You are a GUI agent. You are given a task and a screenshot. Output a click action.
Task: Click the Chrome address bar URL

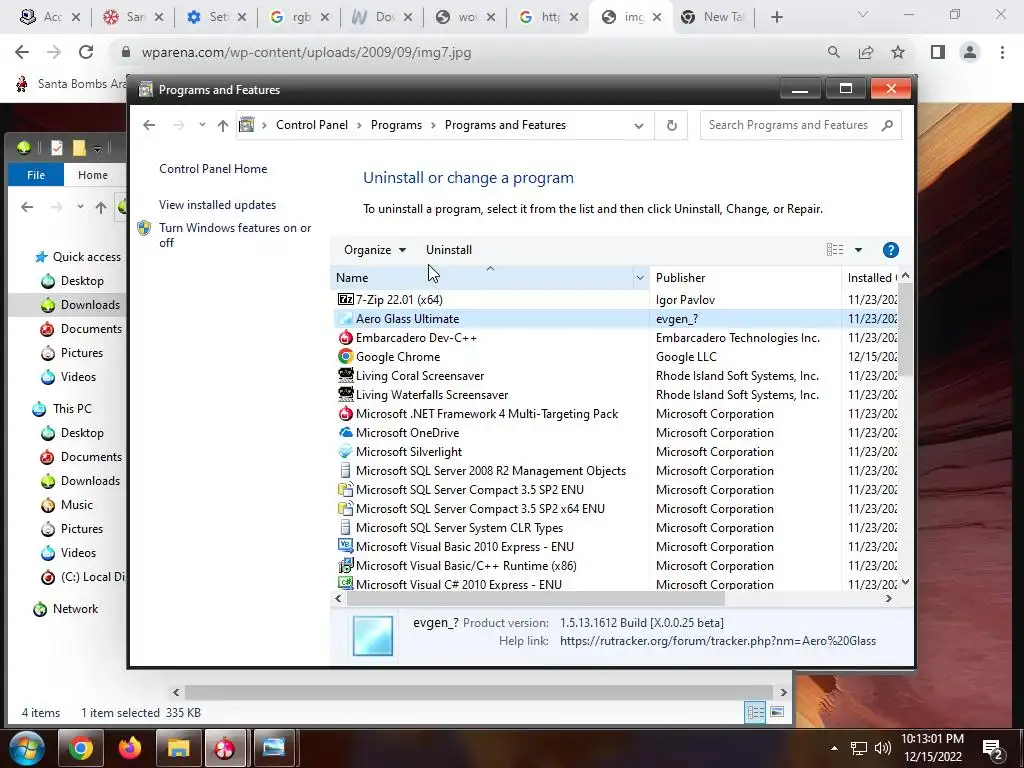tap(306, 52)
